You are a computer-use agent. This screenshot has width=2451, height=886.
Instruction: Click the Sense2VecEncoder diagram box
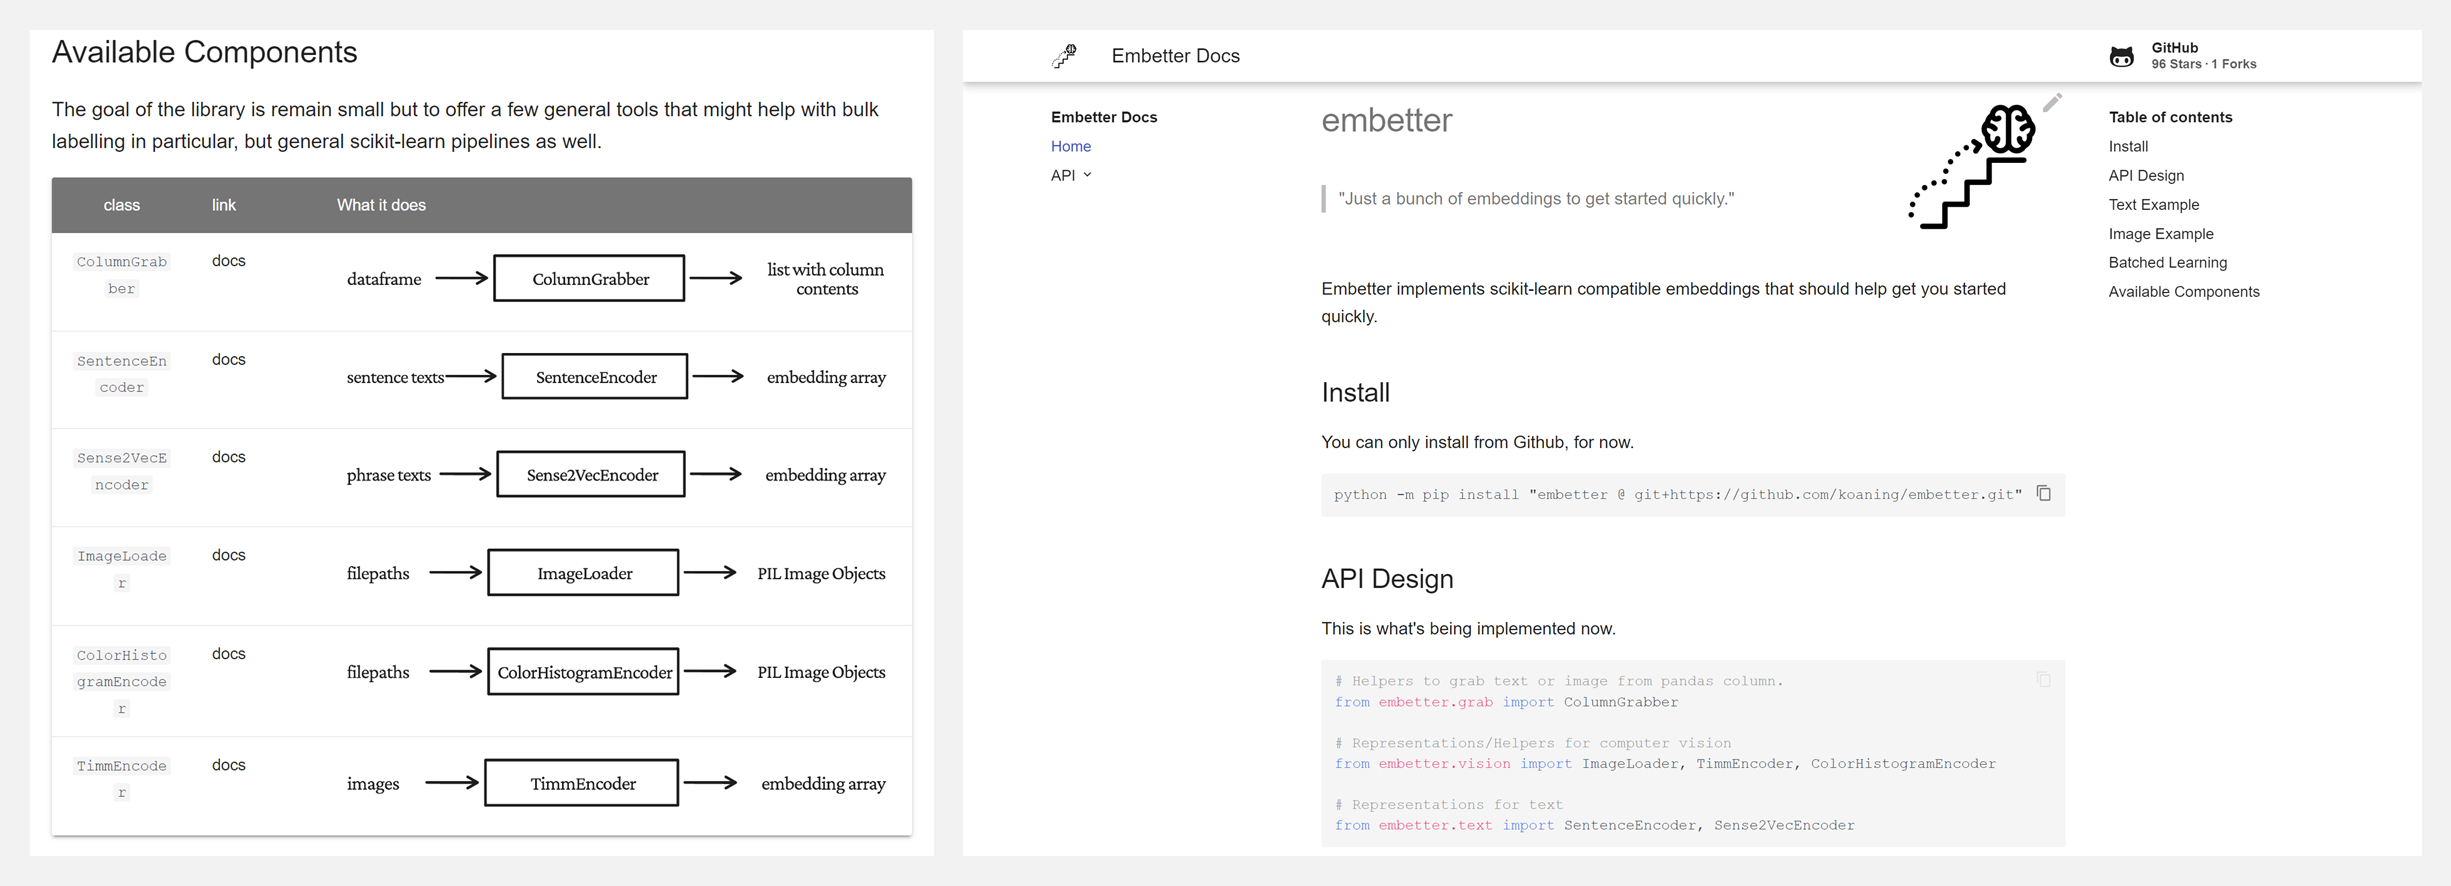(591, 474)
